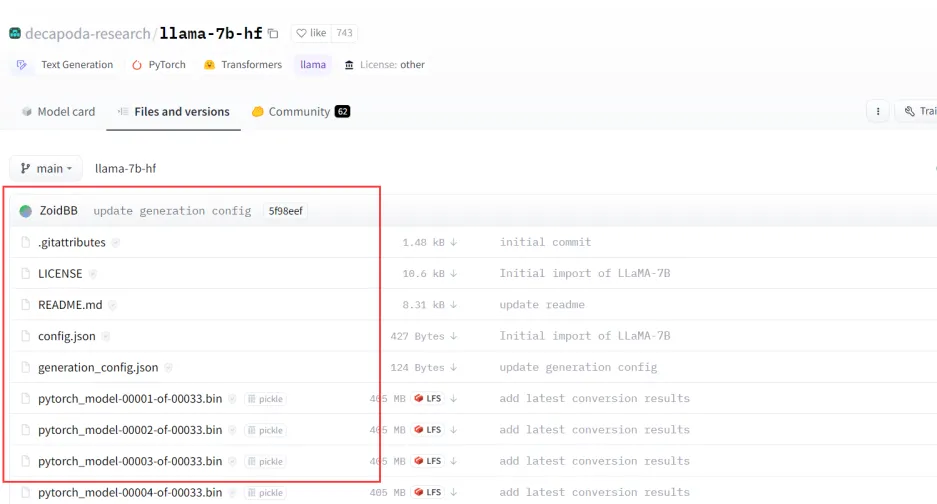Expand the main branch dropdown
937x504 pixels.
coord(46,169)
